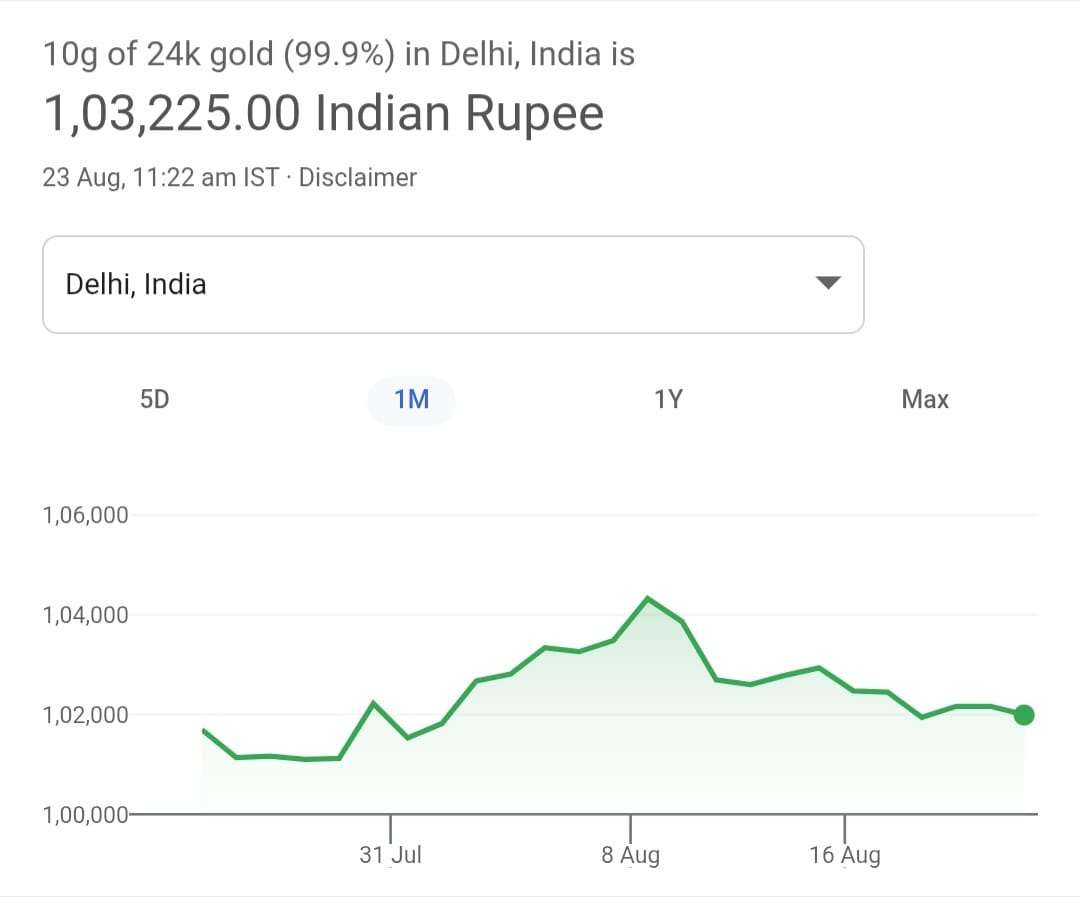Click the 1,06,000 axis label
Image resolution: width=1080 pixels, height=897 pixels.
click(86, 516)
